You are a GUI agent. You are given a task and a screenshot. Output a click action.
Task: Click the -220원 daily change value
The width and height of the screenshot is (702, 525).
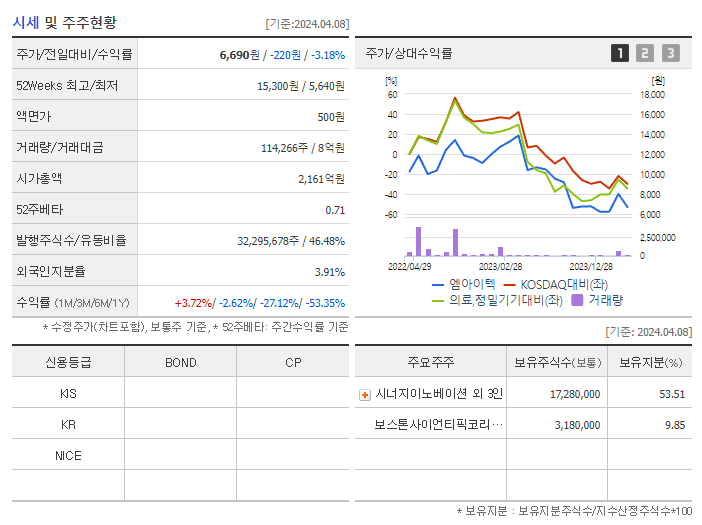[x=285, y=55]
